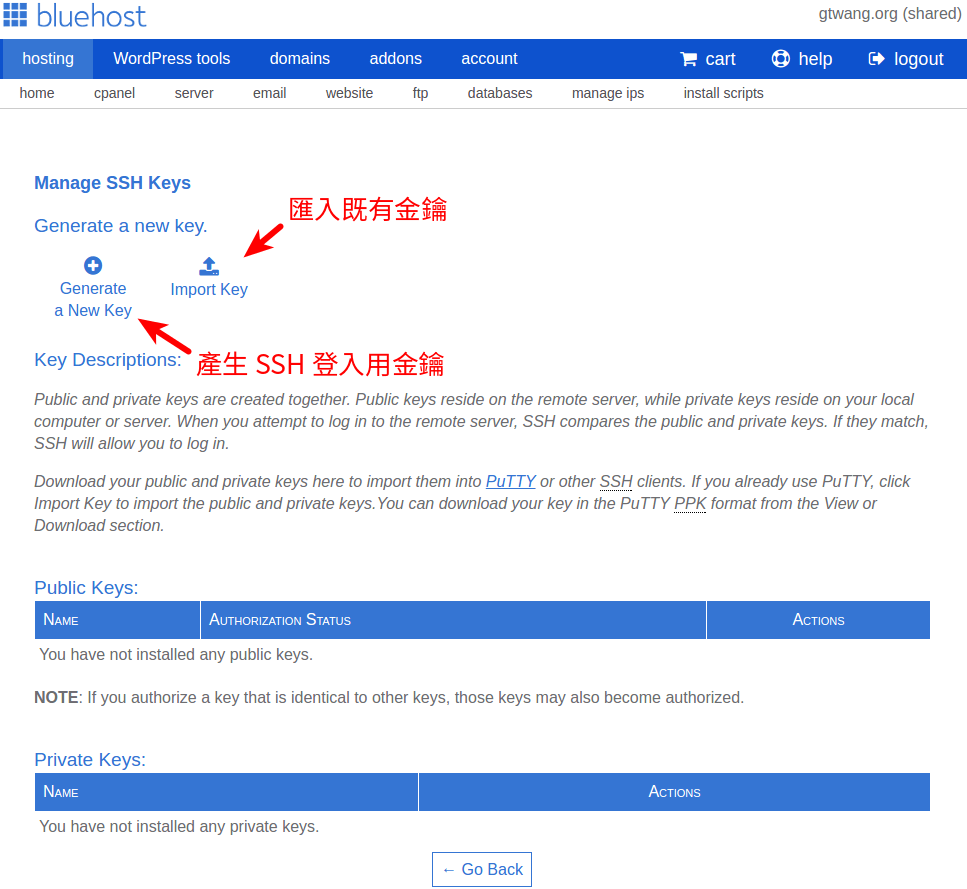
Task: Click the bluehost grid logo icon
Action: click(16, 16)
